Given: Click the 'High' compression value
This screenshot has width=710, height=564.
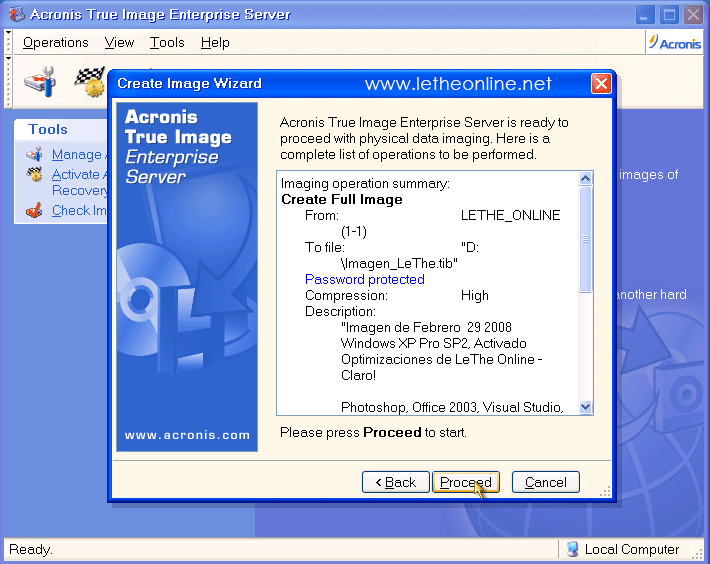Looking at the screenshot, I should tap(475, 296).
